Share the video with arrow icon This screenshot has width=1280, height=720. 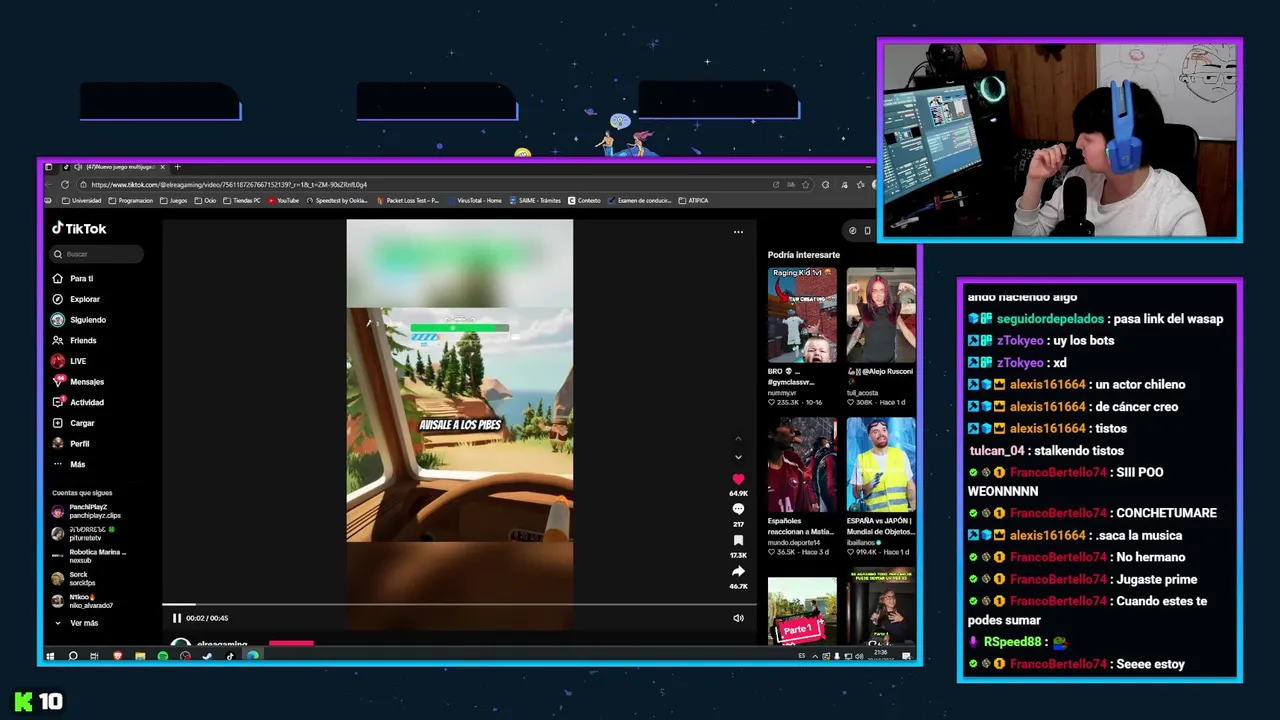point(738,571)
